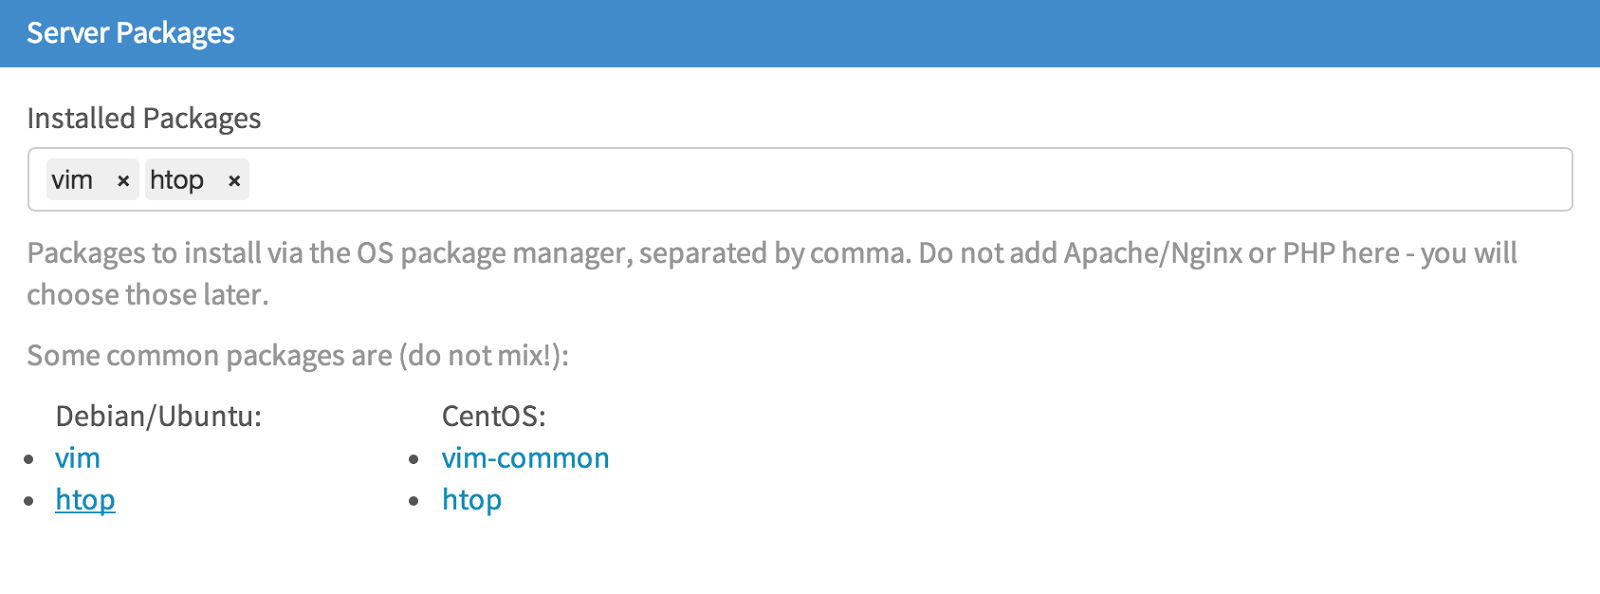
Task: Add the Debian/Ubuntu vim package link
Action: tap(78, 458)
